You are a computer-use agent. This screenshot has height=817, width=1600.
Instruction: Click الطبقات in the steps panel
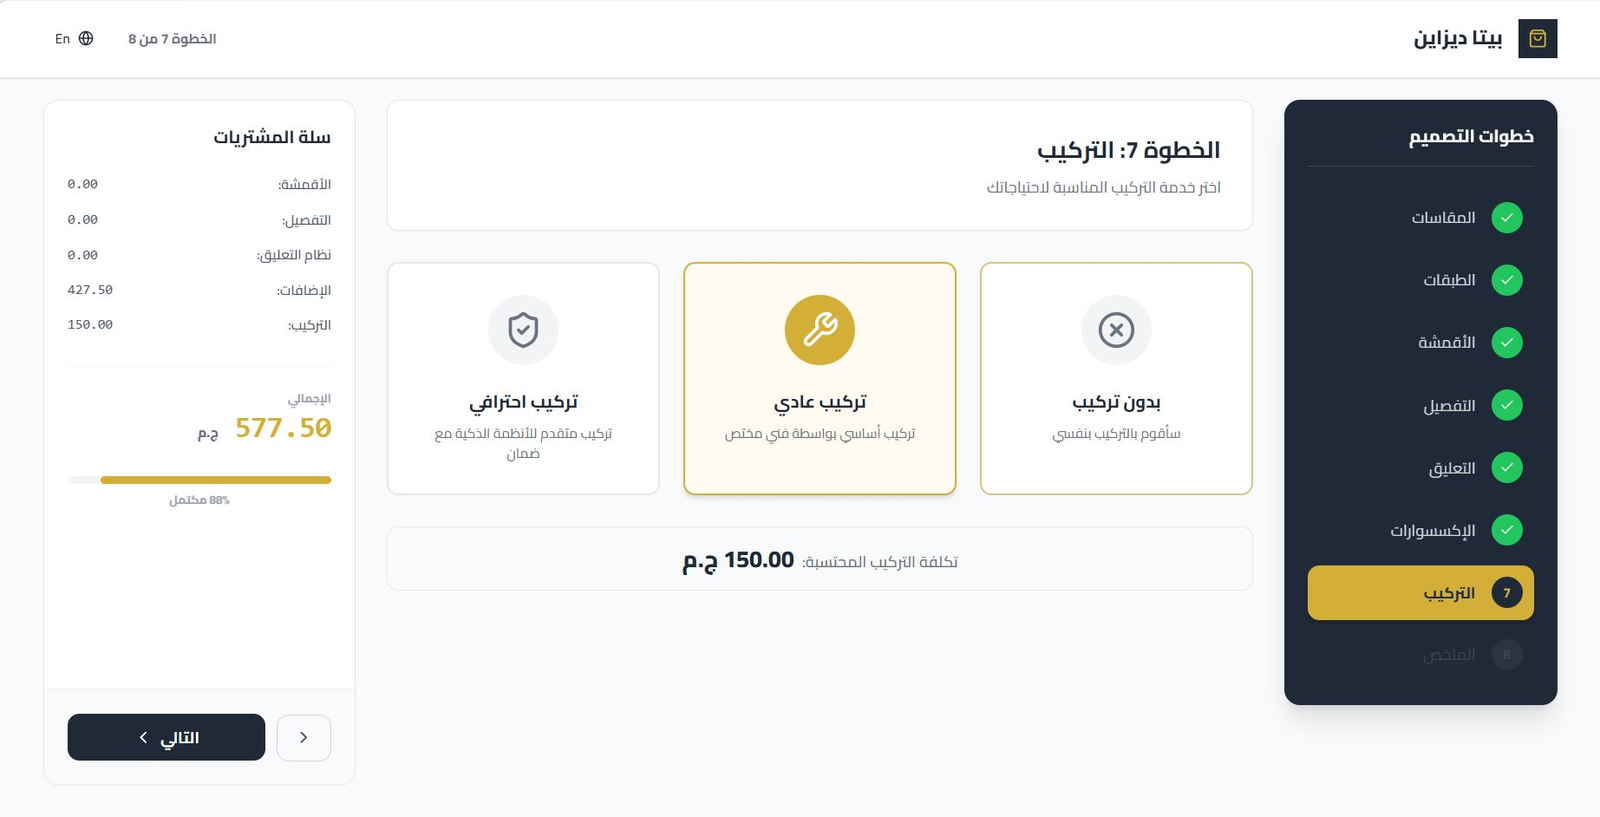[x=1452, y=280]
